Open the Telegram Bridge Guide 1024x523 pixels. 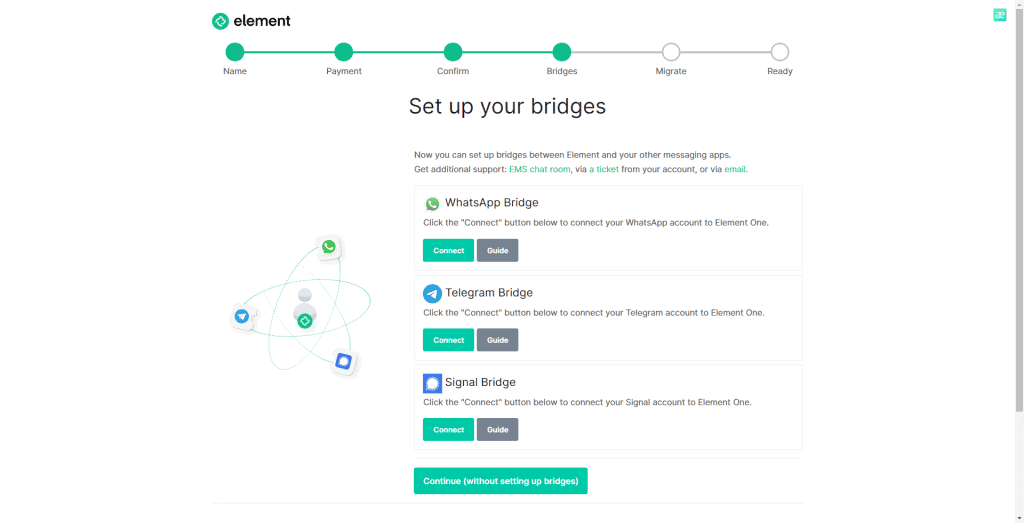pos(498,340)
